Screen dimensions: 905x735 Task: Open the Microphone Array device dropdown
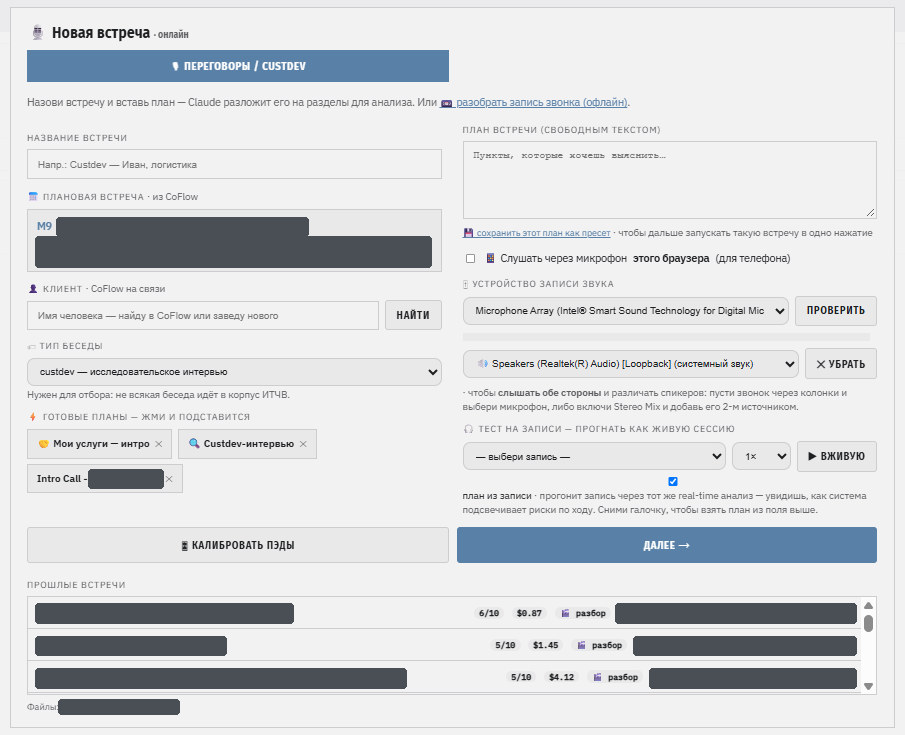626,311
